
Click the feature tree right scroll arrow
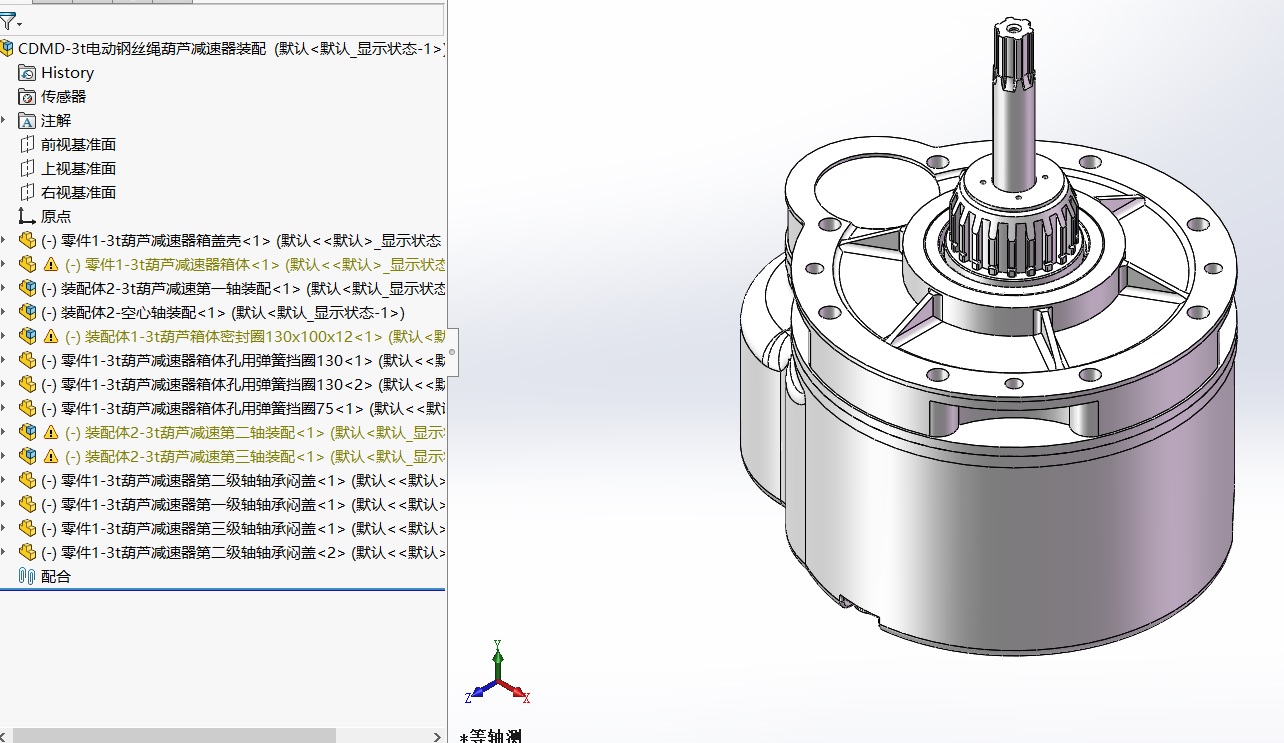(438, 736)
